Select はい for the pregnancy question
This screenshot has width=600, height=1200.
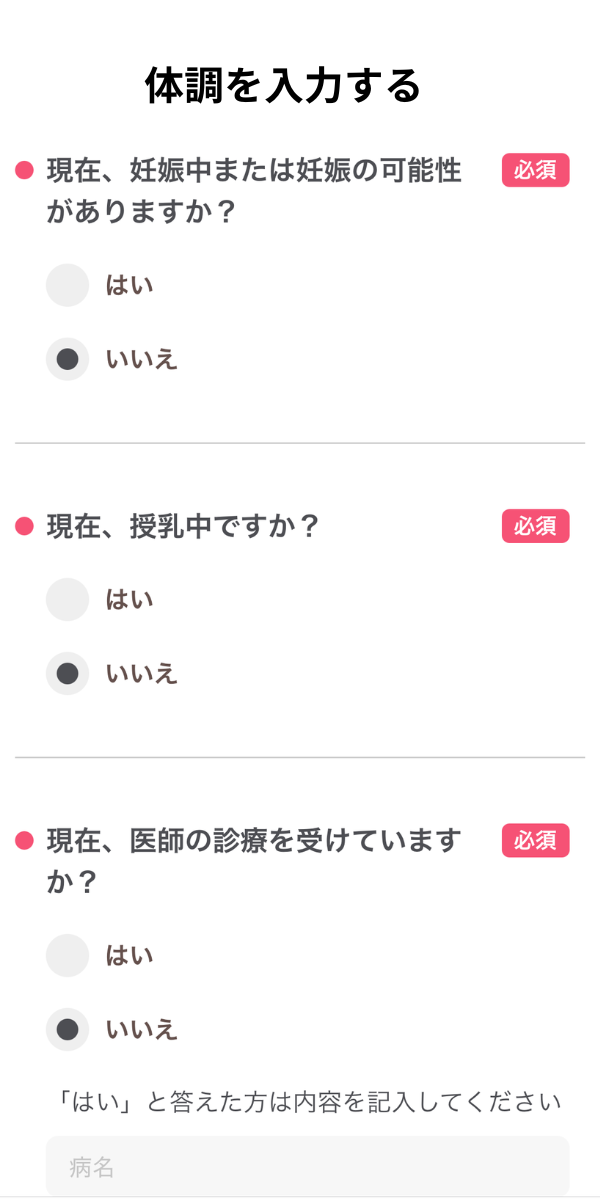coord(68,285)
